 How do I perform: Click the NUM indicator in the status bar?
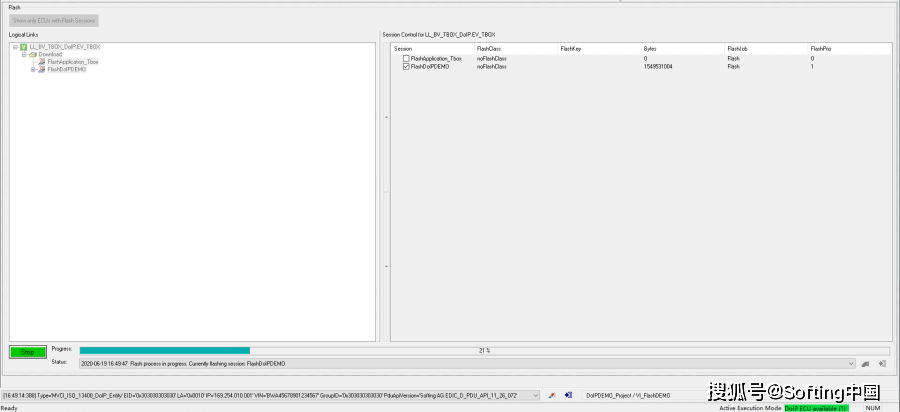[x=872, y=408]
